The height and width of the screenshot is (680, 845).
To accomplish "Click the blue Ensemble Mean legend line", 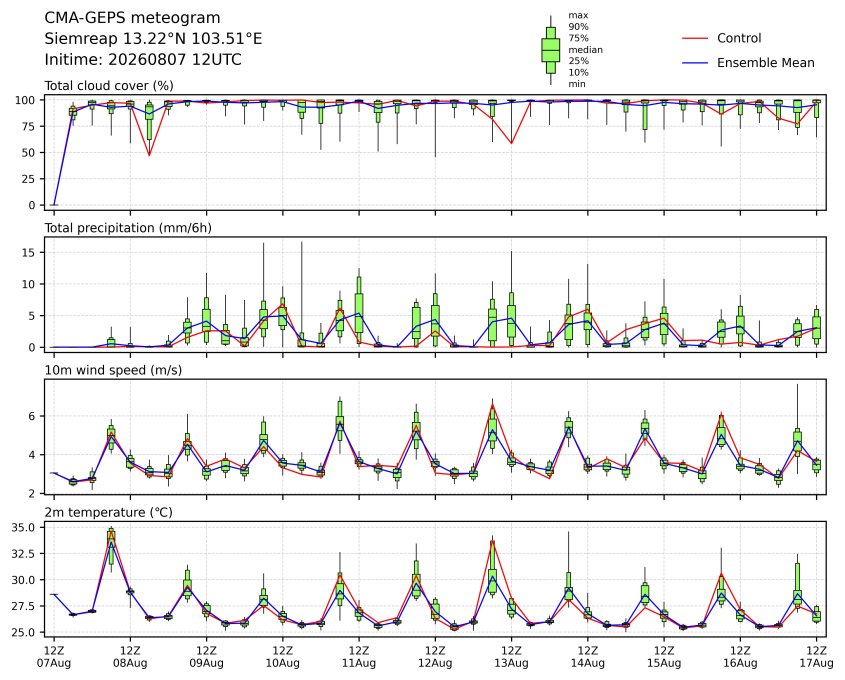I will (695, 63).
